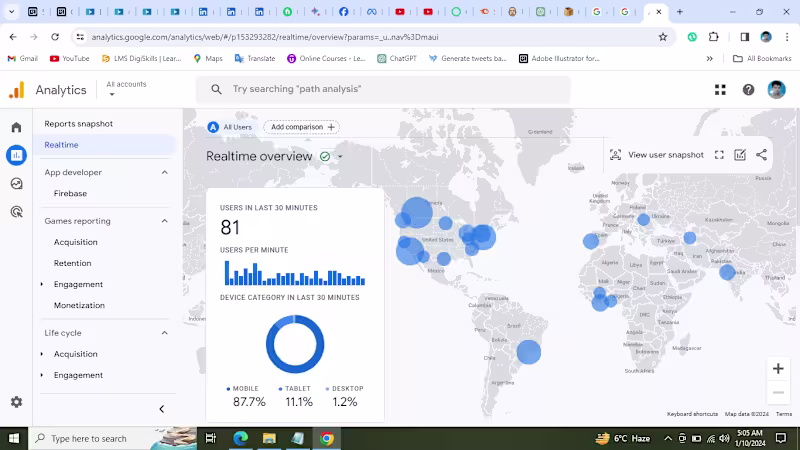
Task: Open the Home icon in left rail
Action: pos(16,127)
